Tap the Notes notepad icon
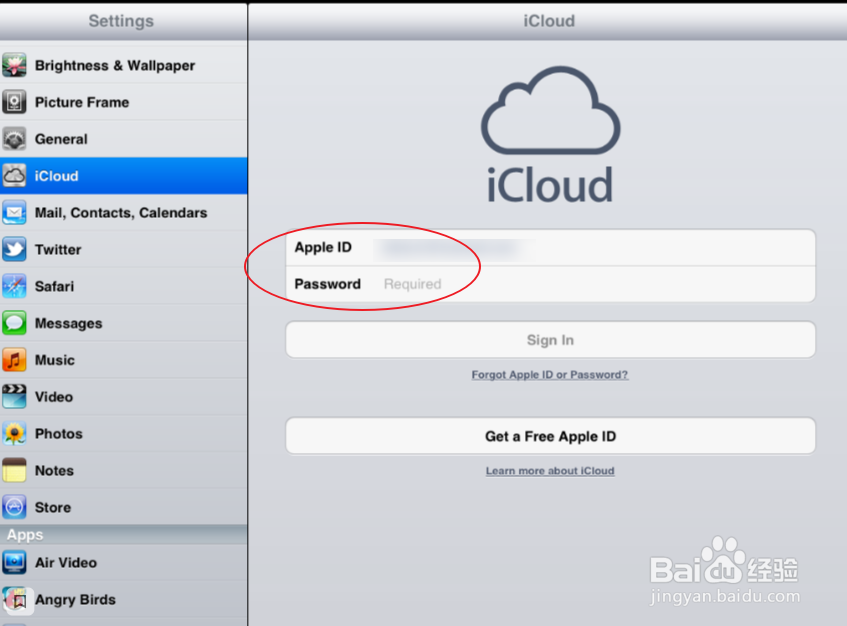Image resolution: width=847 pixels, height=626 pixels. 14,470
